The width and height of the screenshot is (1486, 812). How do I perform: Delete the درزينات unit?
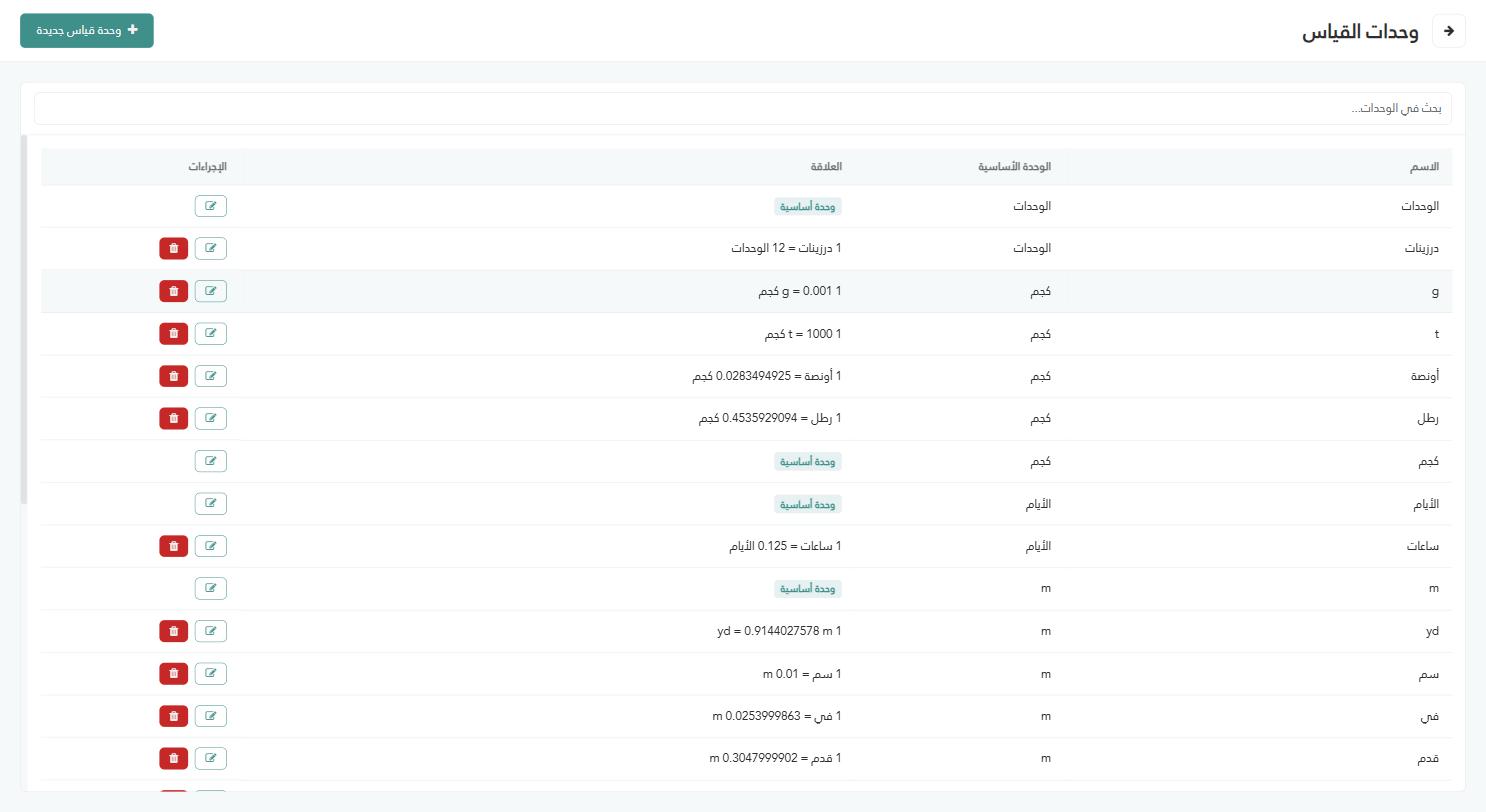point(174,248)
